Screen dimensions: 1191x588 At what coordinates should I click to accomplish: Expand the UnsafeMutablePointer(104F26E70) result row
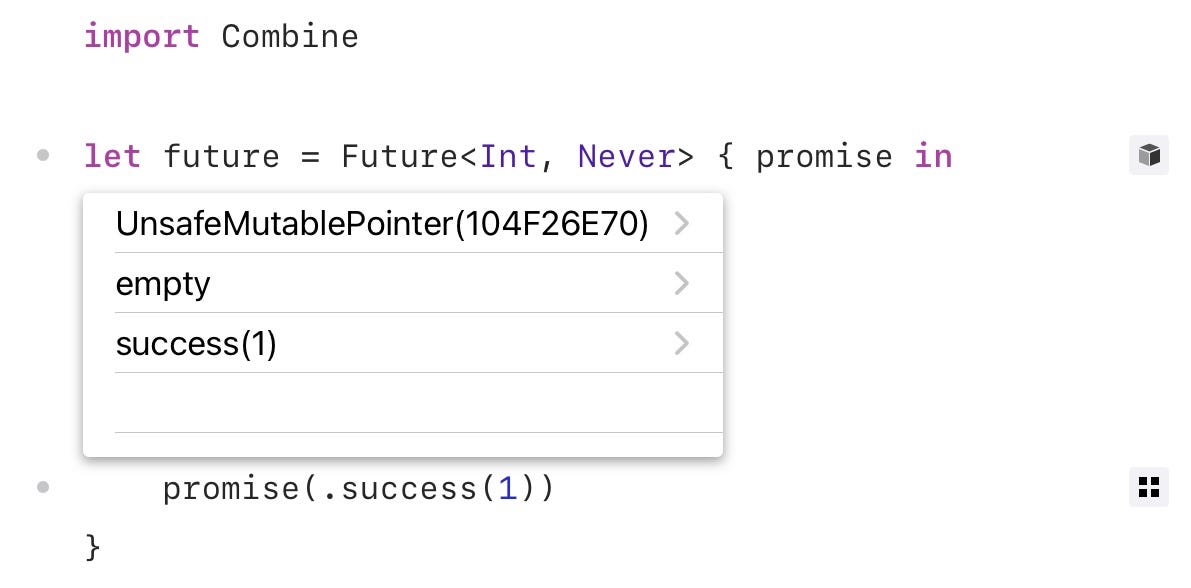pyautogui.click(x=682, y=224)
